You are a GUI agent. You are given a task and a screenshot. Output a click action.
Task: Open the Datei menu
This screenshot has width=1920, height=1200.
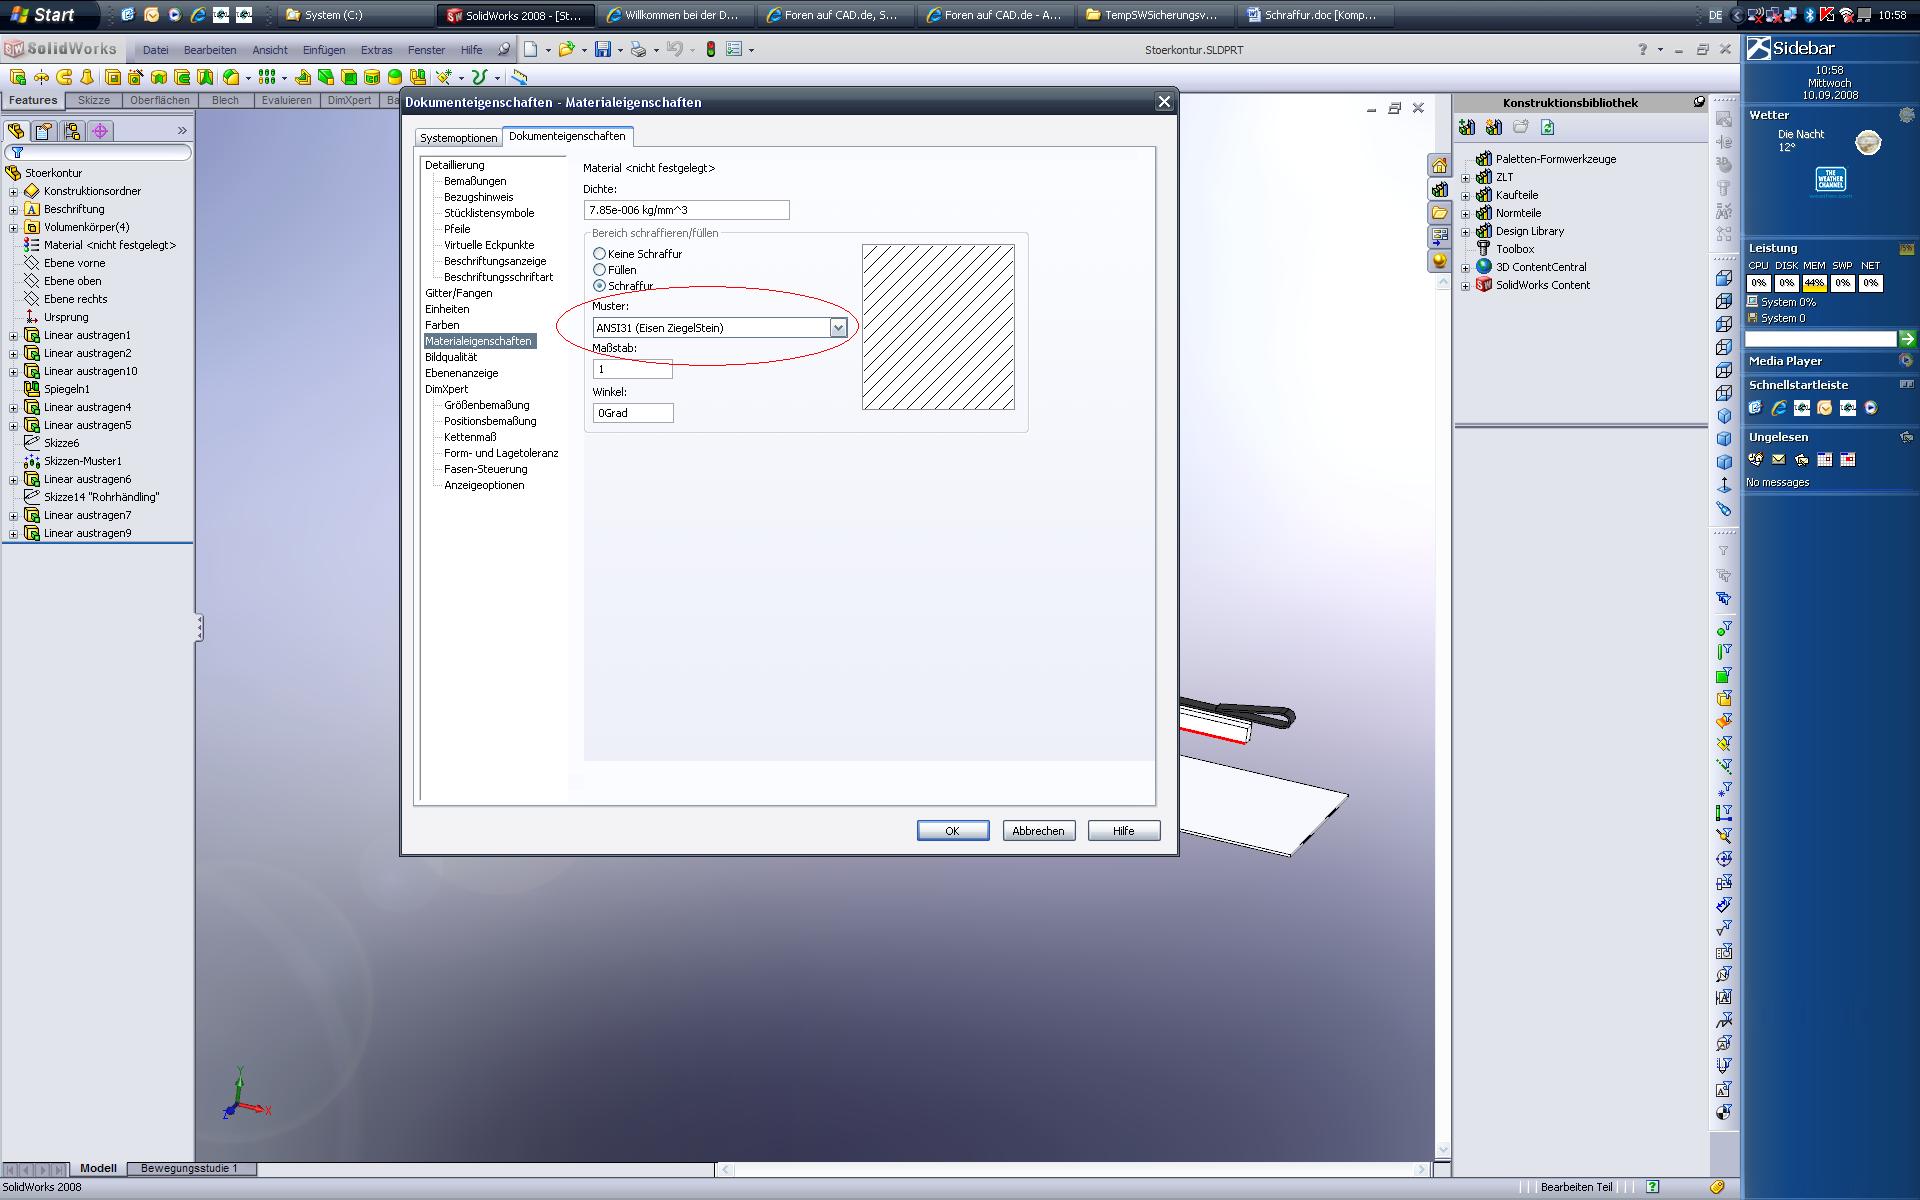pos(155,50)
